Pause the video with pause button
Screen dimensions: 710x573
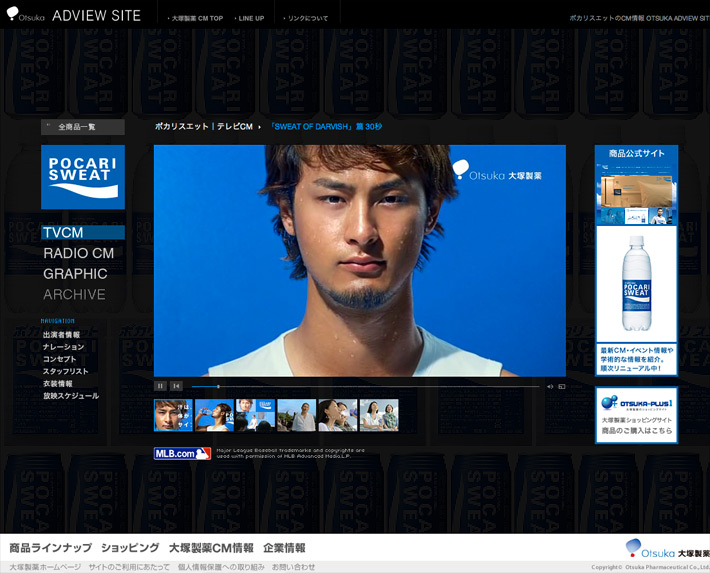click(x=160, y=386)
